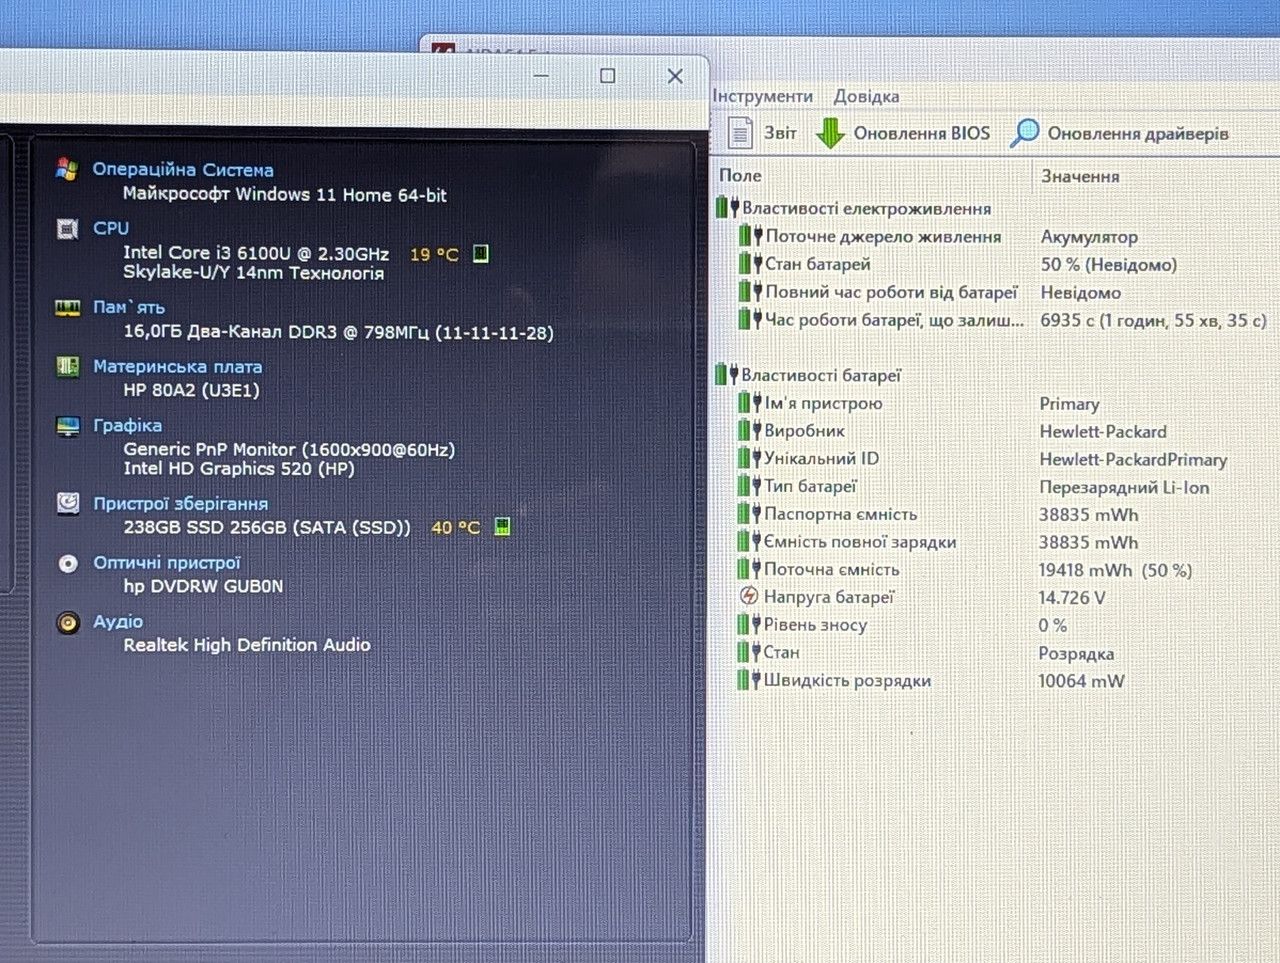Click the icon next to Поточне джерело живлення

pos(750,236)
